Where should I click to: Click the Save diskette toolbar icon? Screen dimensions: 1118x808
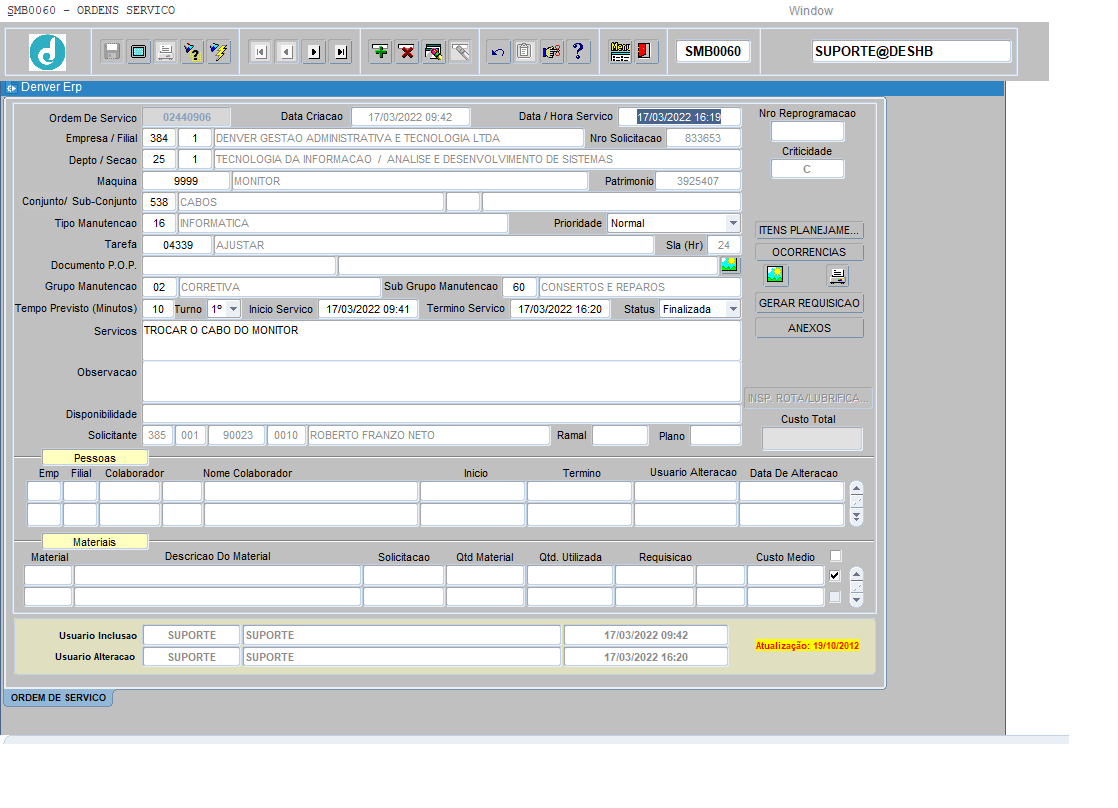(x=112, y=52)
